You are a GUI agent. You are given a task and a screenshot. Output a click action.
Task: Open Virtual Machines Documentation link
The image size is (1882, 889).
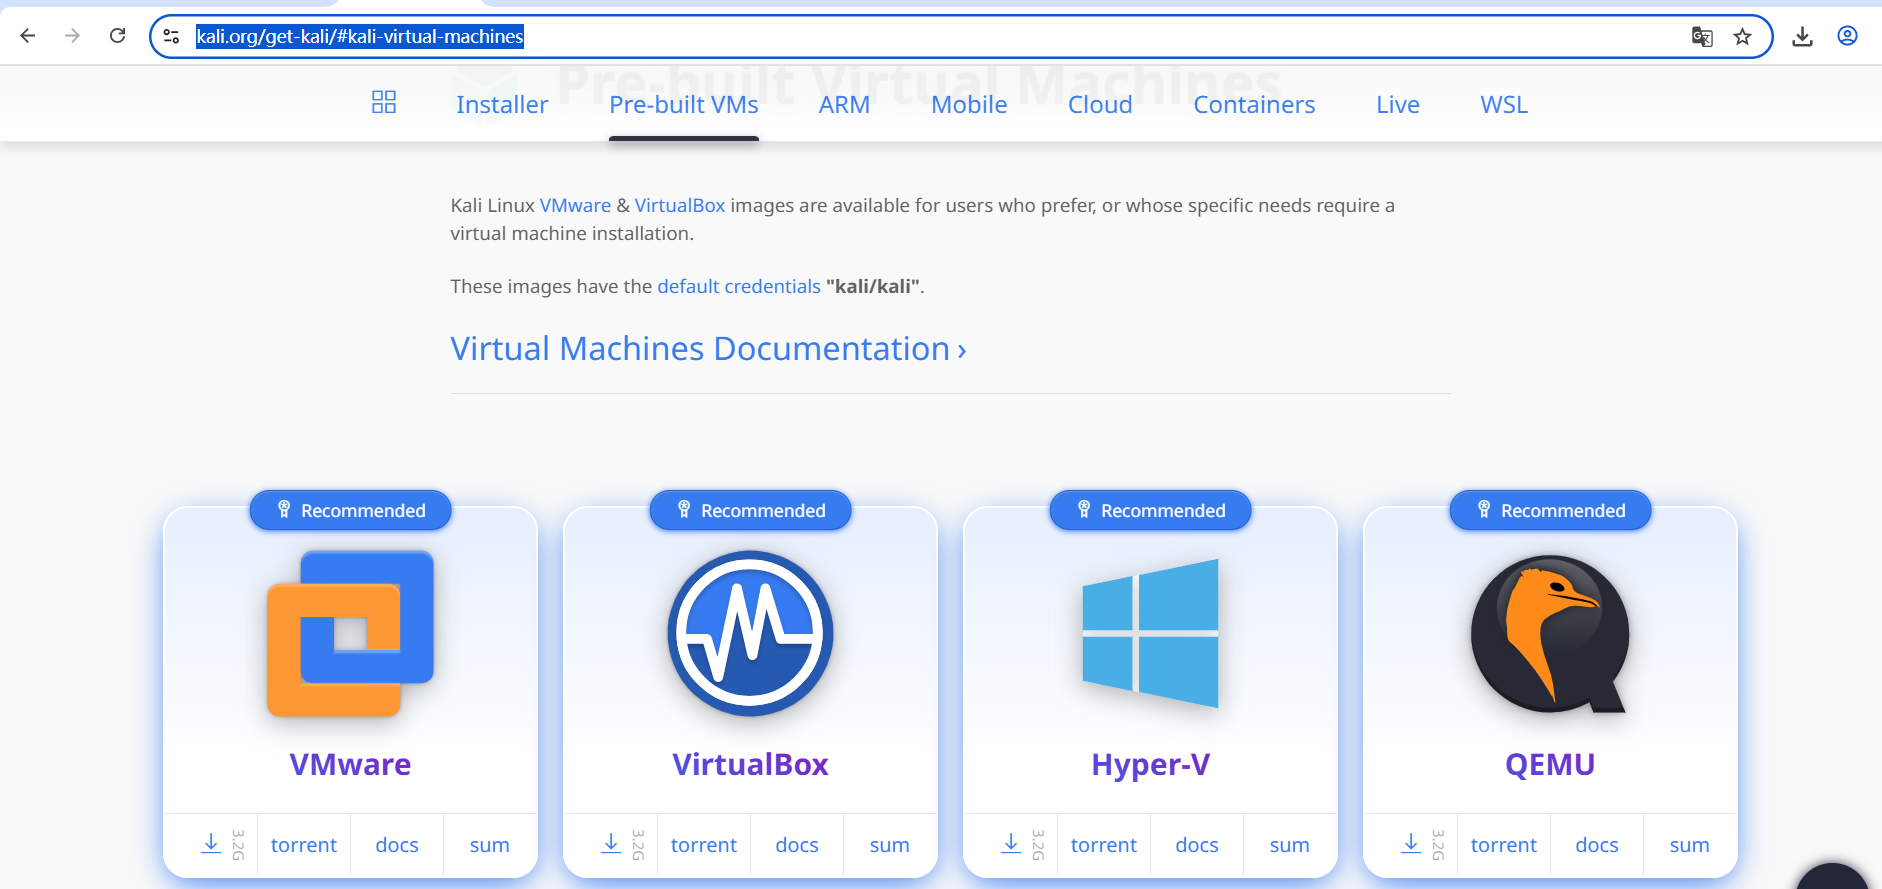[x=708, y=349]
